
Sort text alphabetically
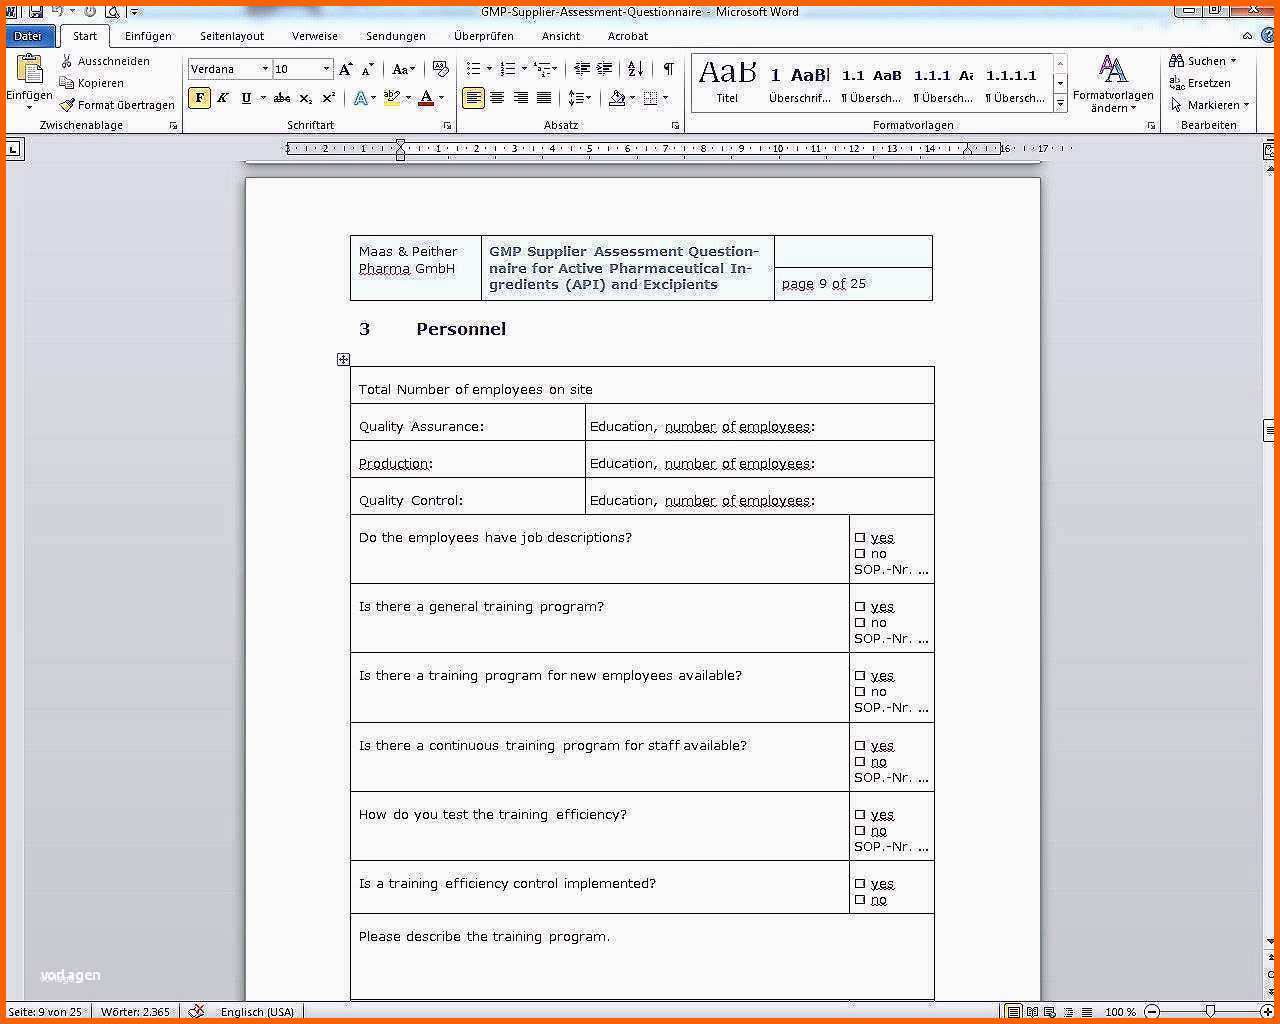click(635, 69)
